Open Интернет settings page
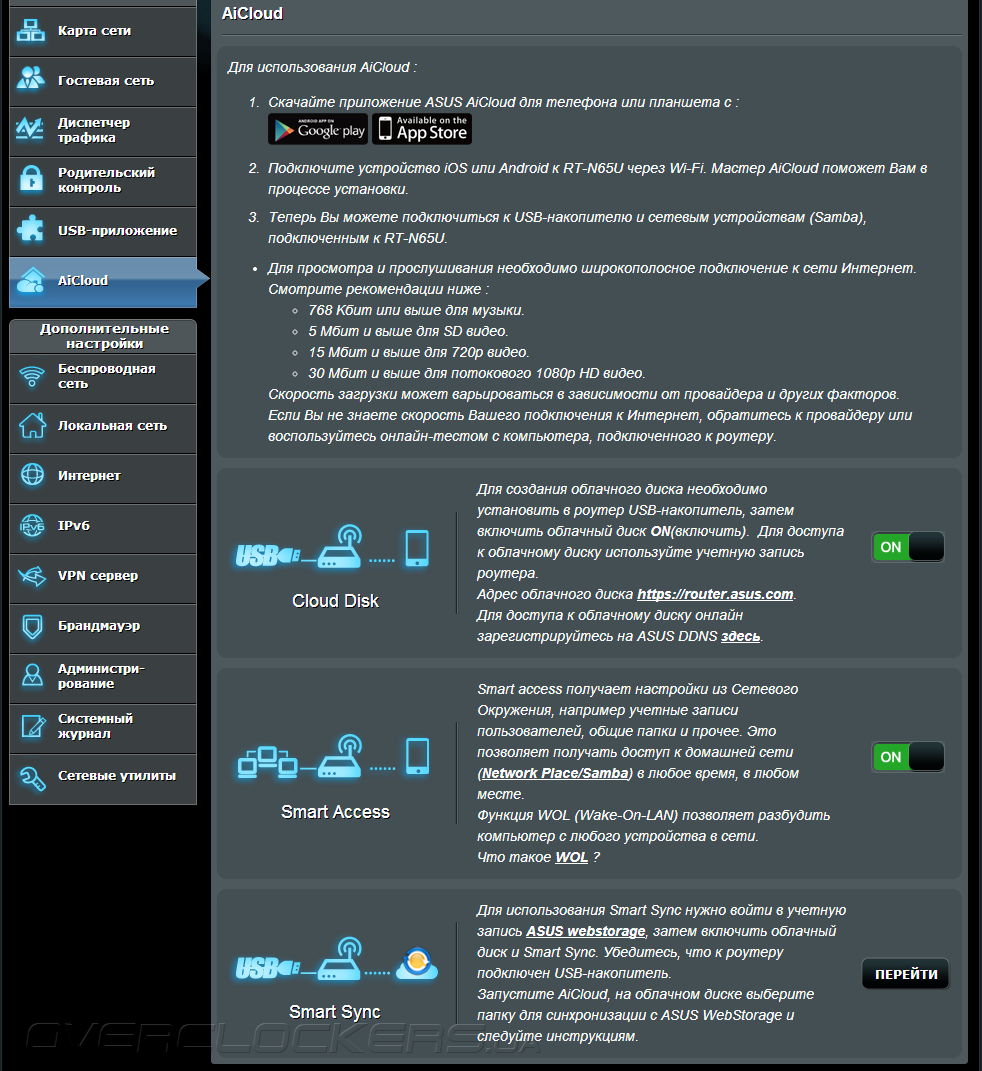Screen dimensions: 982x1071 (103, 477)
